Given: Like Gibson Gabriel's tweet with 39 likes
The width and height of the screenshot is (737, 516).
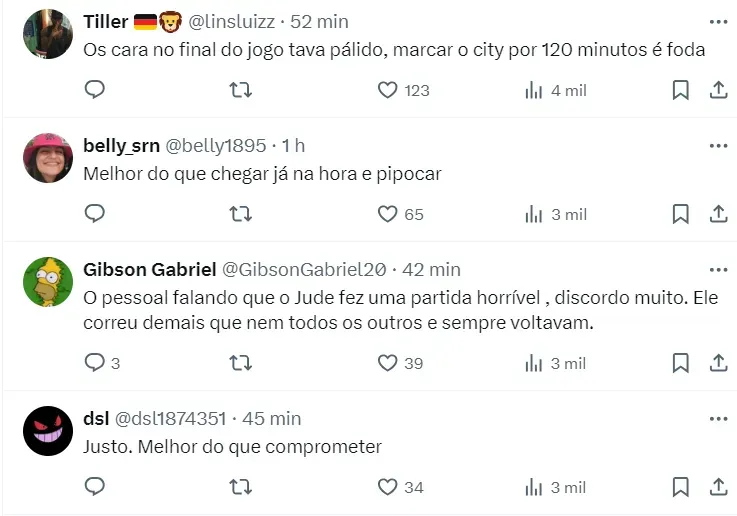Looking at the screenshot, I should tap(388, 363).
